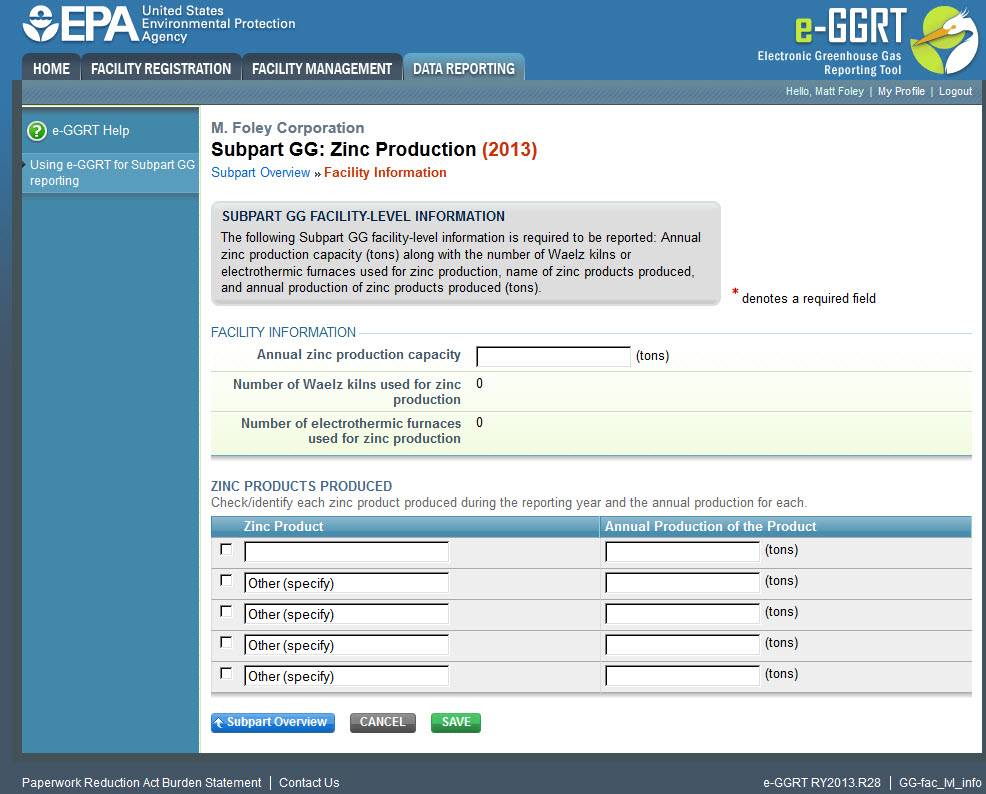Click the e-GGRT heron logo
This screenshot has height=794, width=986.
(944, 40)
